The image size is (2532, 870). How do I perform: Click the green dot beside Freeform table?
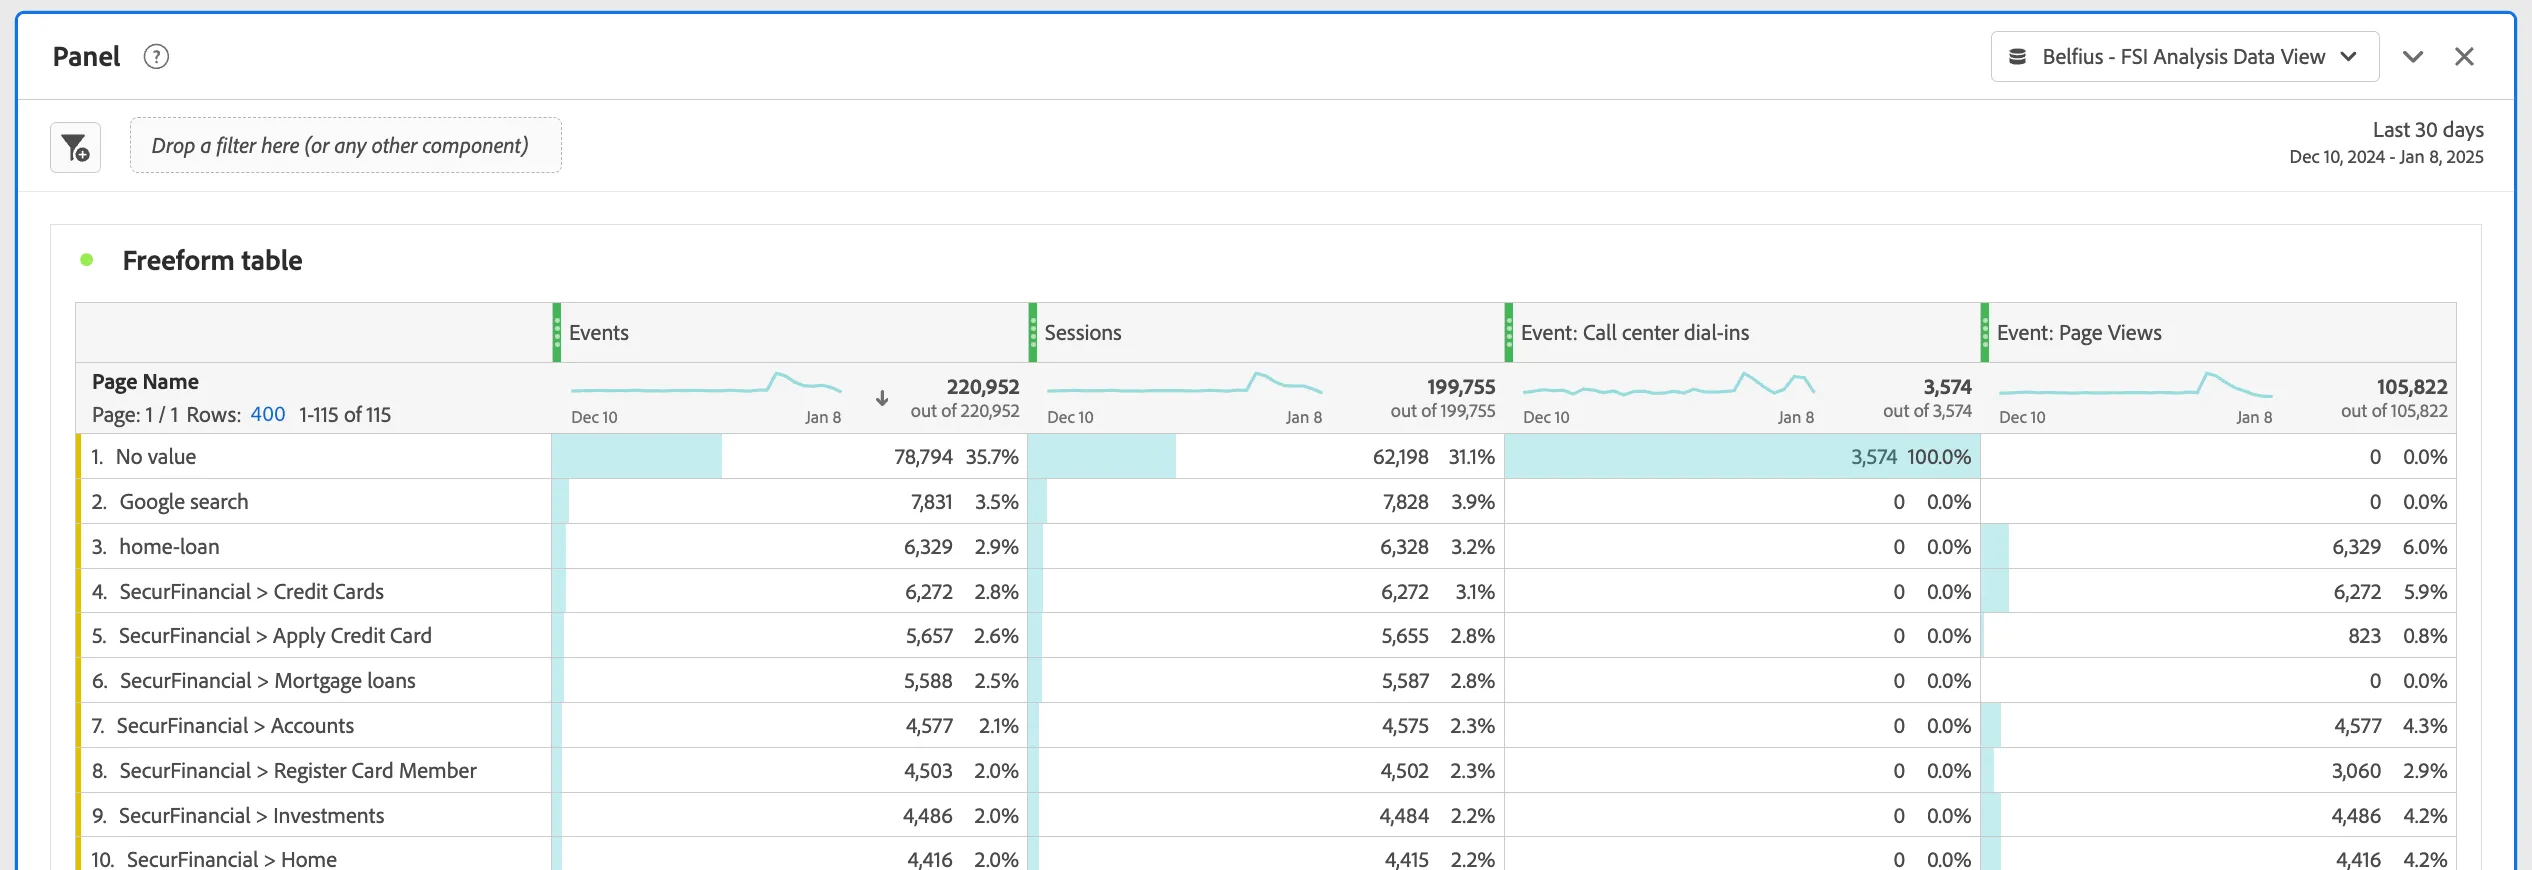(x=87, y=260)
